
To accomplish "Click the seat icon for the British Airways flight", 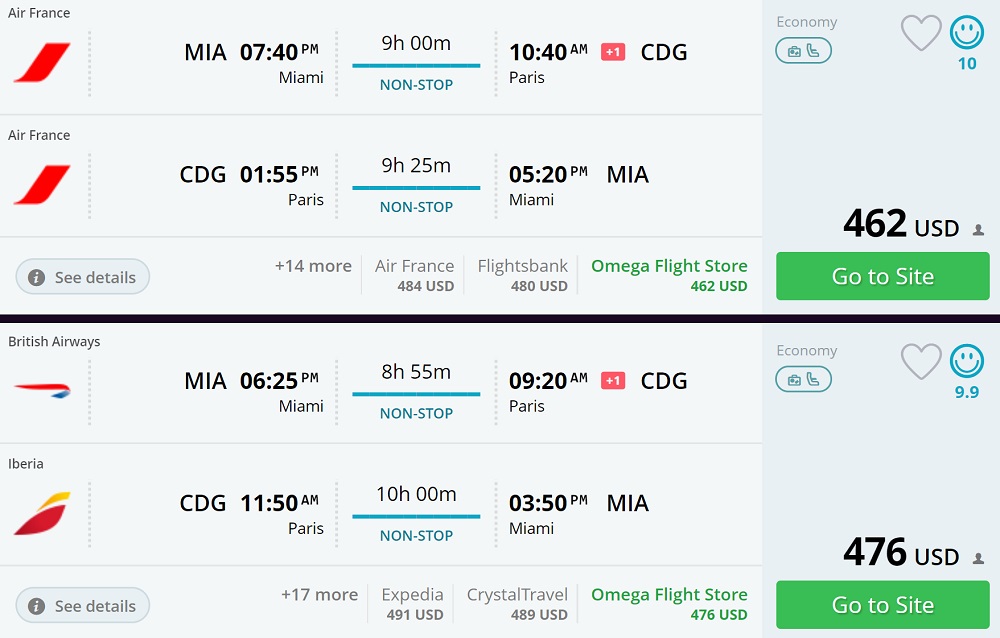I will (x=810, y=379).
